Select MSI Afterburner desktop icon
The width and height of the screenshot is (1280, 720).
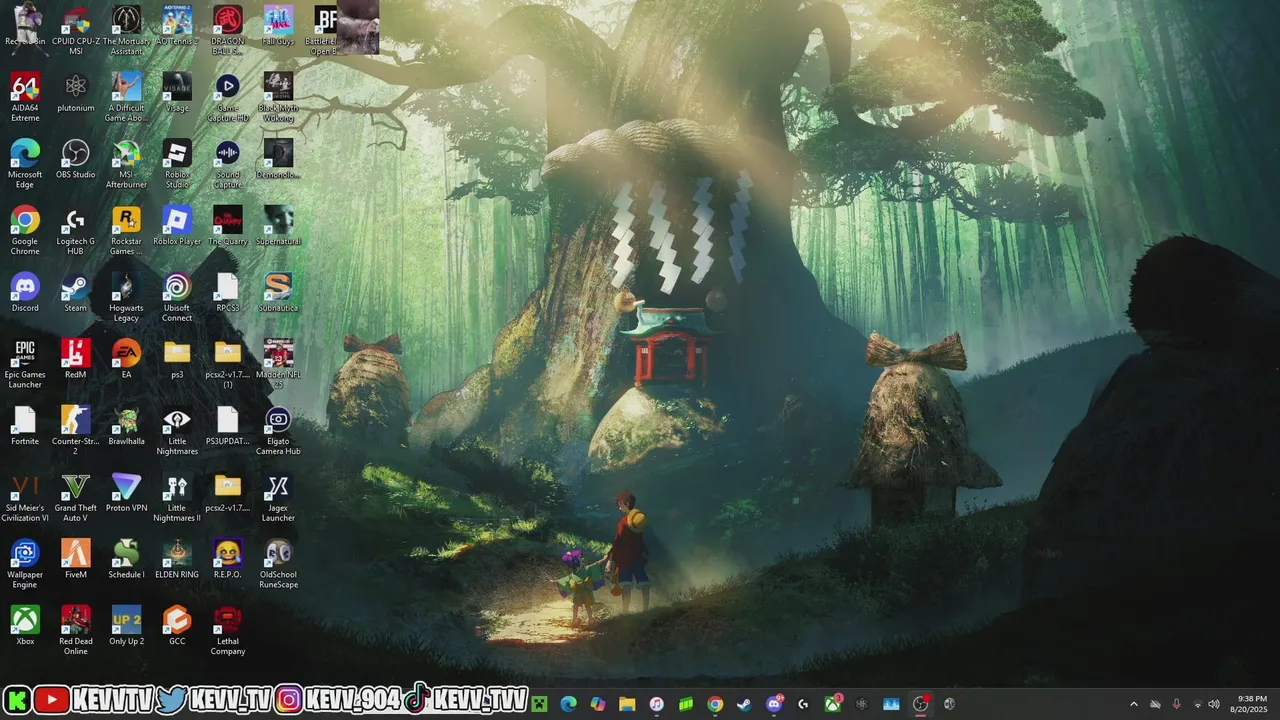click(x=126, y=164)
